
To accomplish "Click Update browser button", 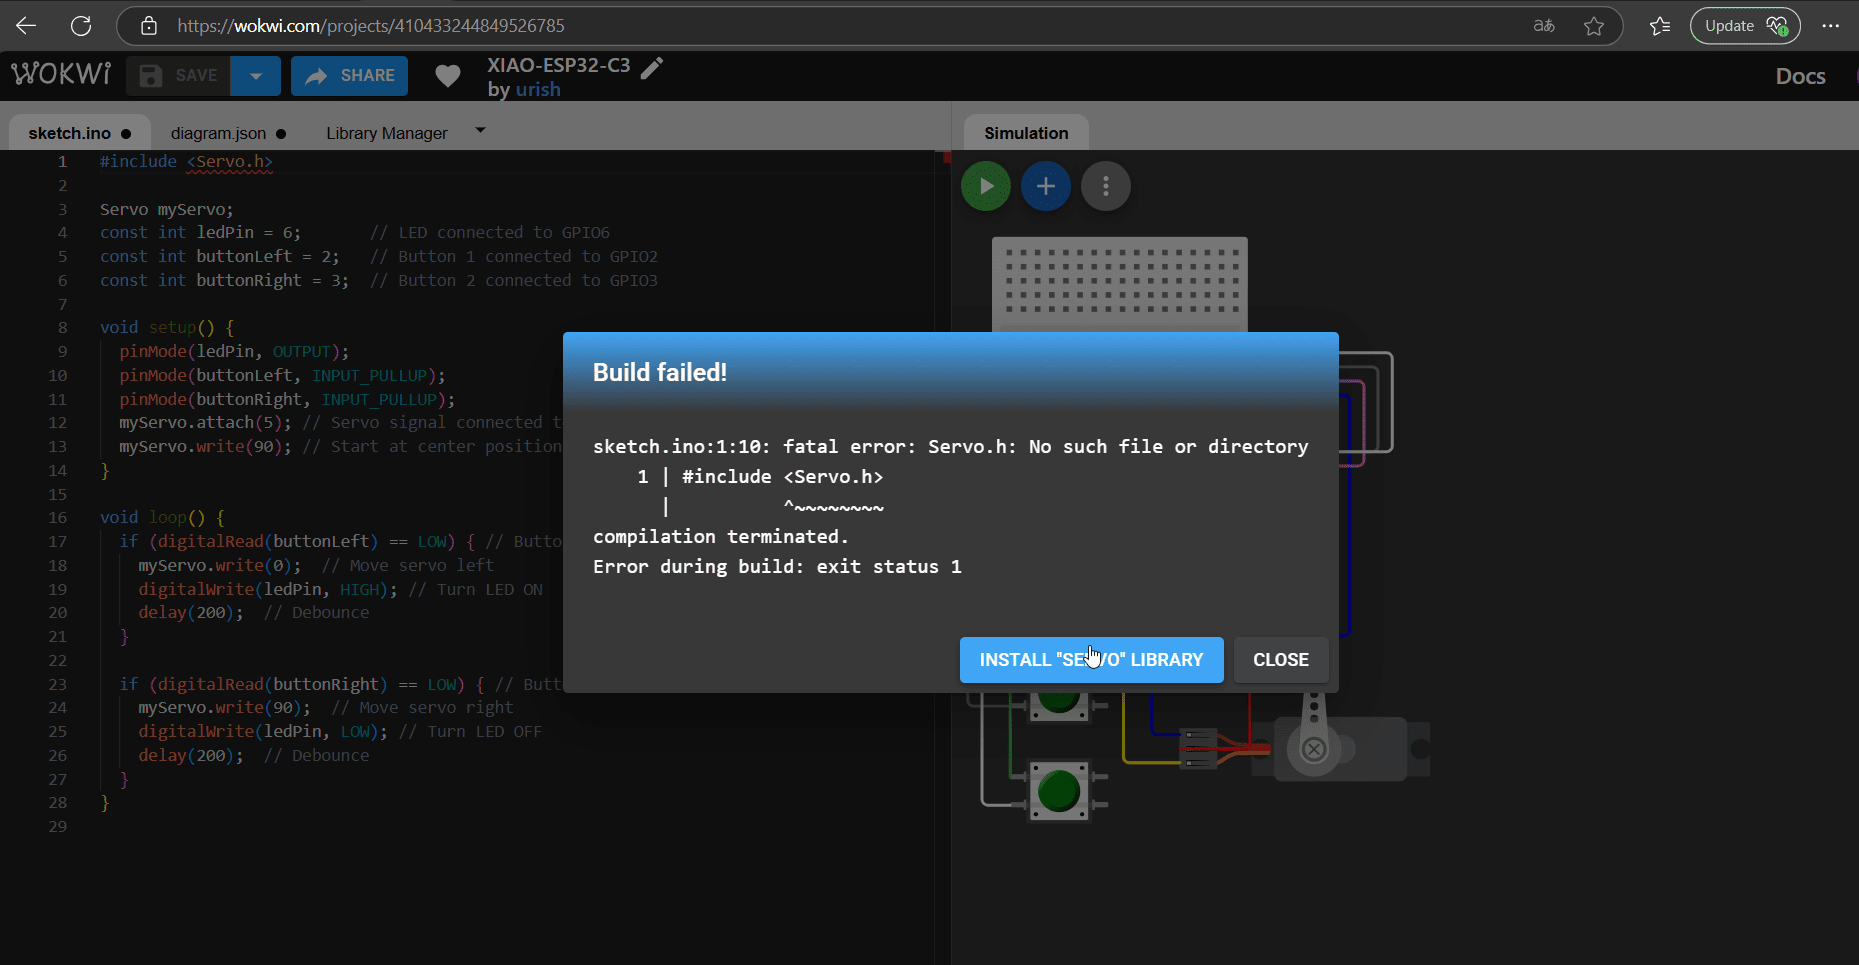I will [1745, 26].
